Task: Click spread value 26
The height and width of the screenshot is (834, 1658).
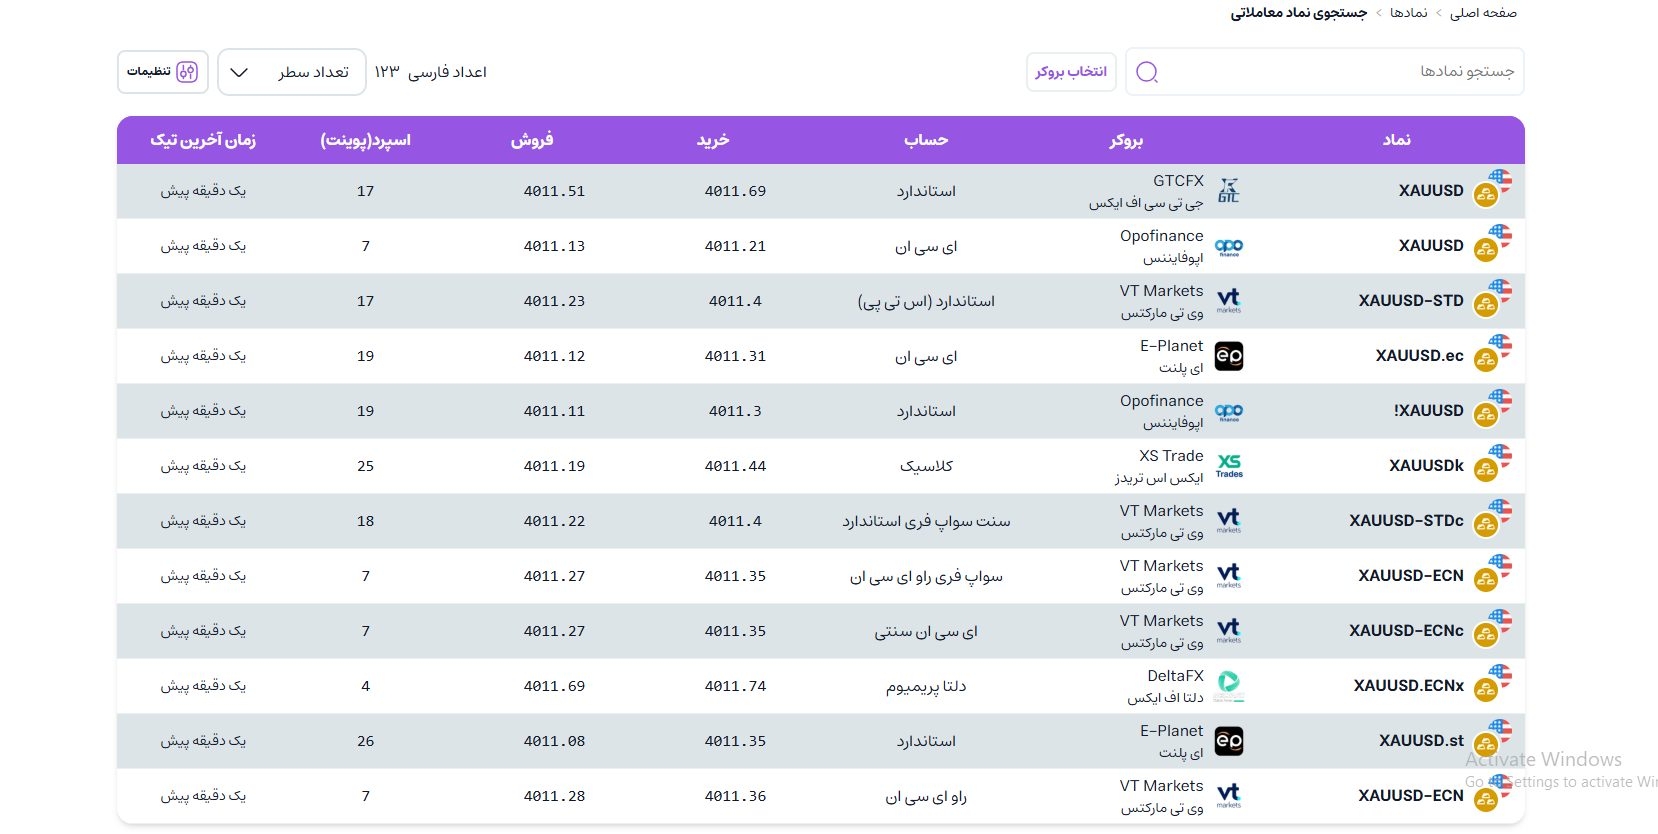Action: click(x=365, y=741)
